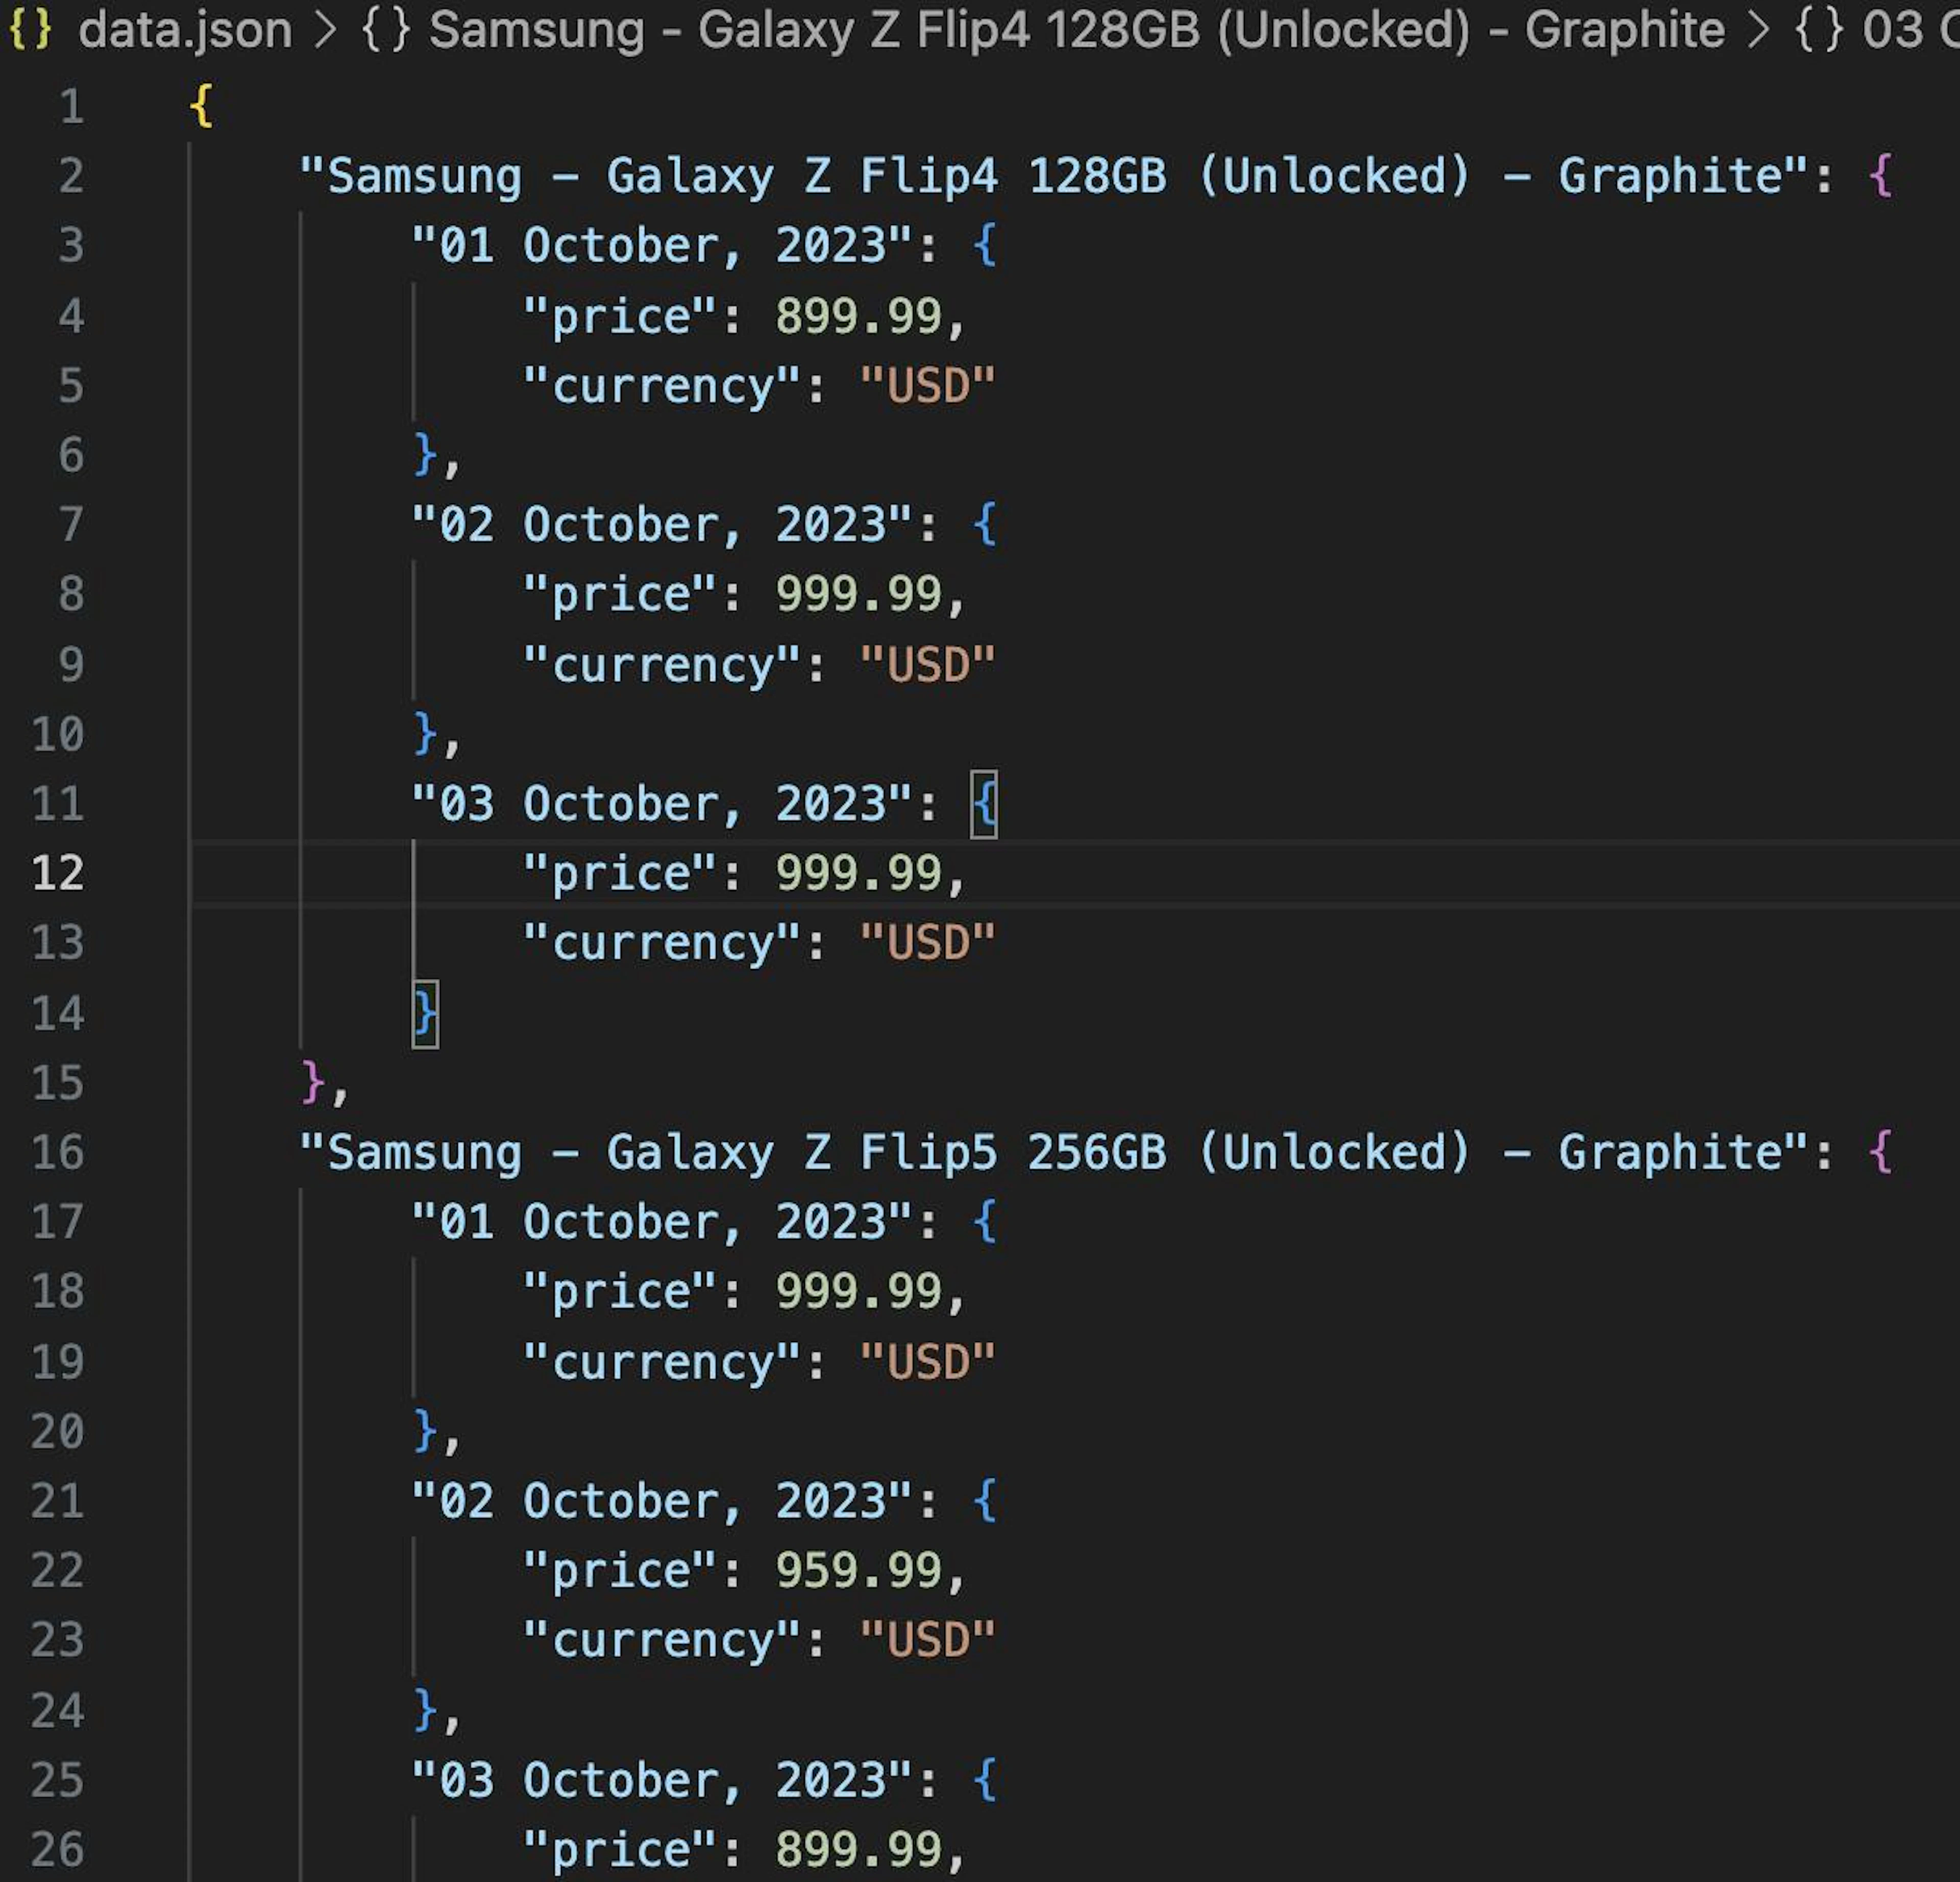Click line number 12 in gutter
The width and height of the screenshot is (1960, 1882).
(58, 873)
